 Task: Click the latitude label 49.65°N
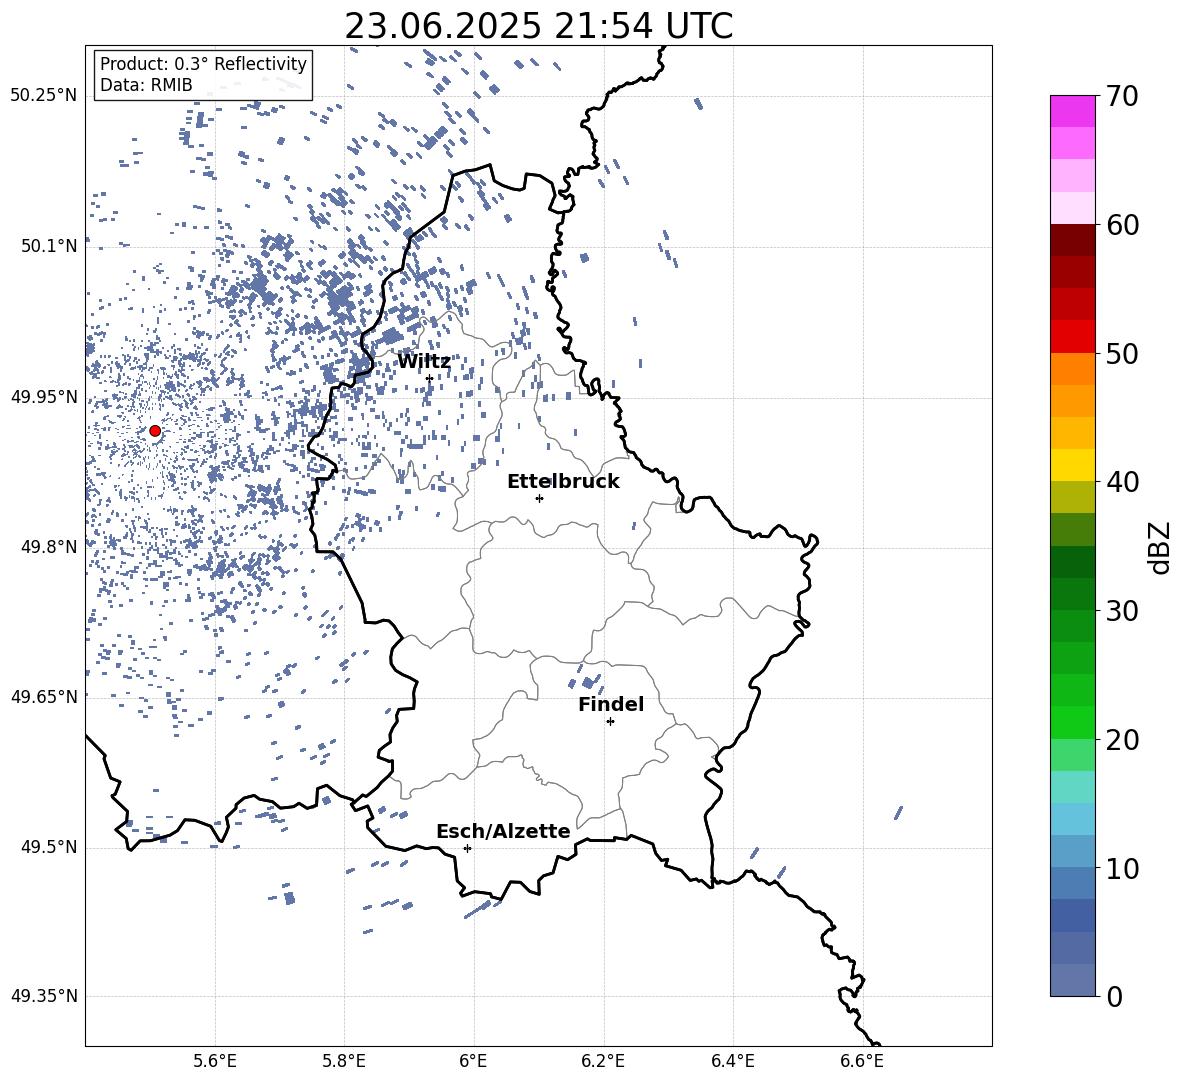click(x=44, y=697)
